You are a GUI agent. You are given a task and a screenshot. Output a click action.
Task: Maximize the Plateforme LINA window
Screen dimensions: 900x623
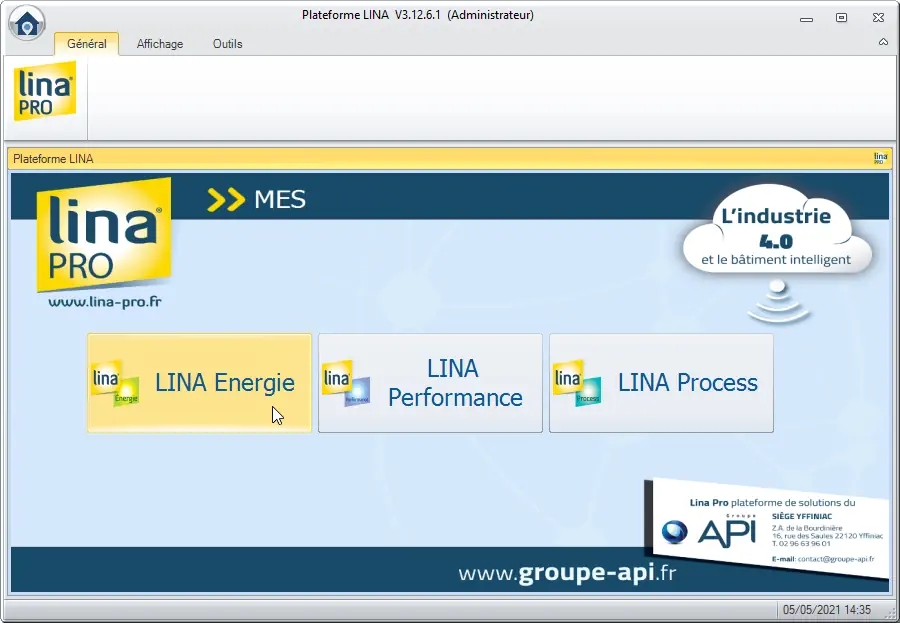point(841,18)
